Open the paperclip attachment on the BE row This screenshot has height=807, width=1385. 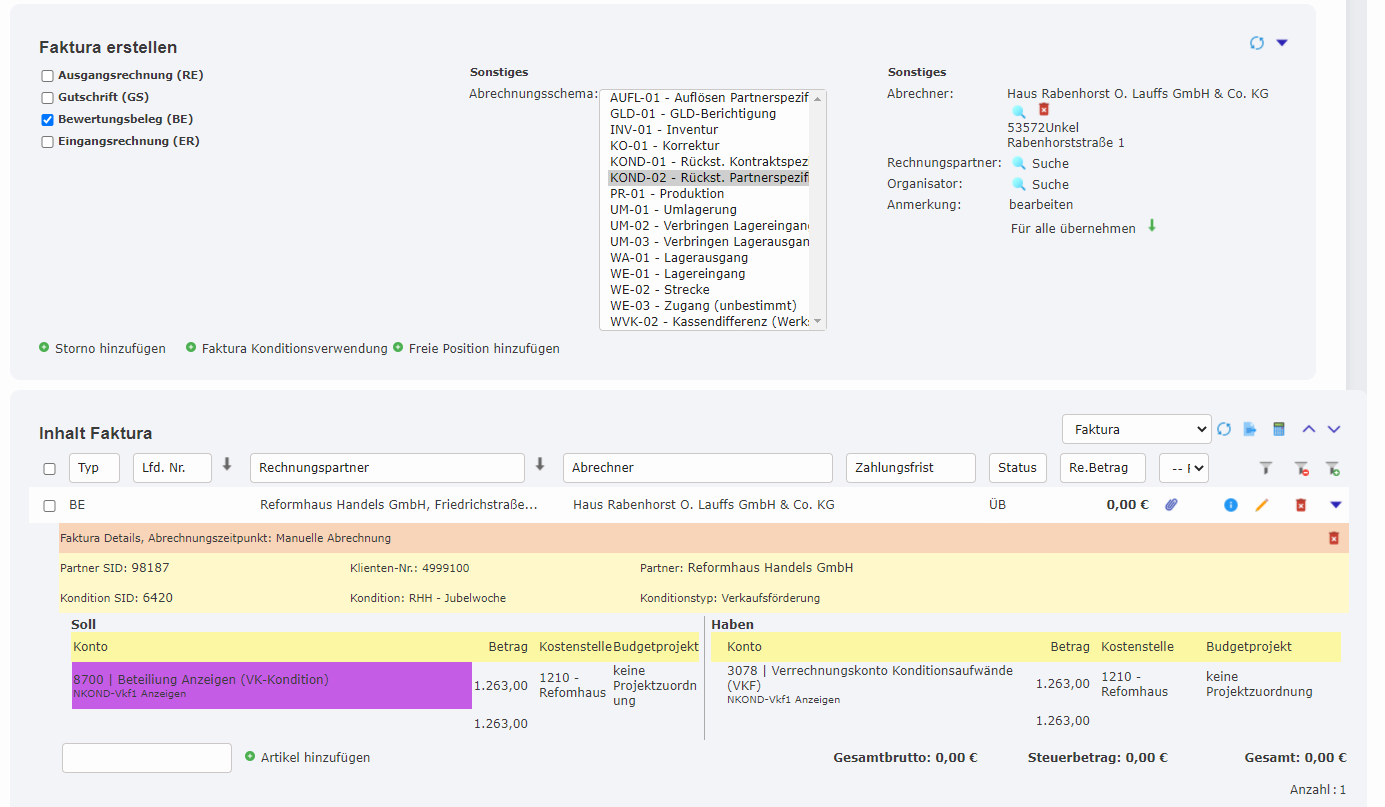tap(1171, 505)
